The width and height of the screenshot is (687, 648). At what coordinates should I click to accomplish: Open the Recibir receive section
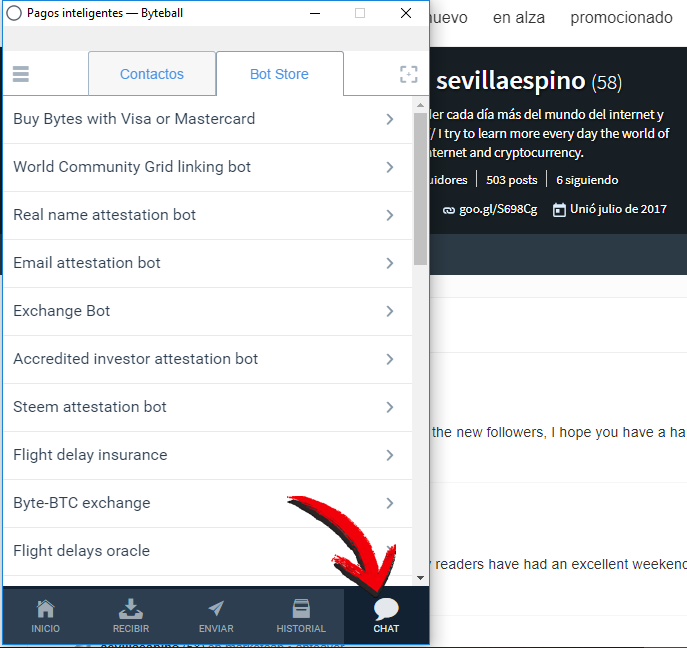coord(131,616)
